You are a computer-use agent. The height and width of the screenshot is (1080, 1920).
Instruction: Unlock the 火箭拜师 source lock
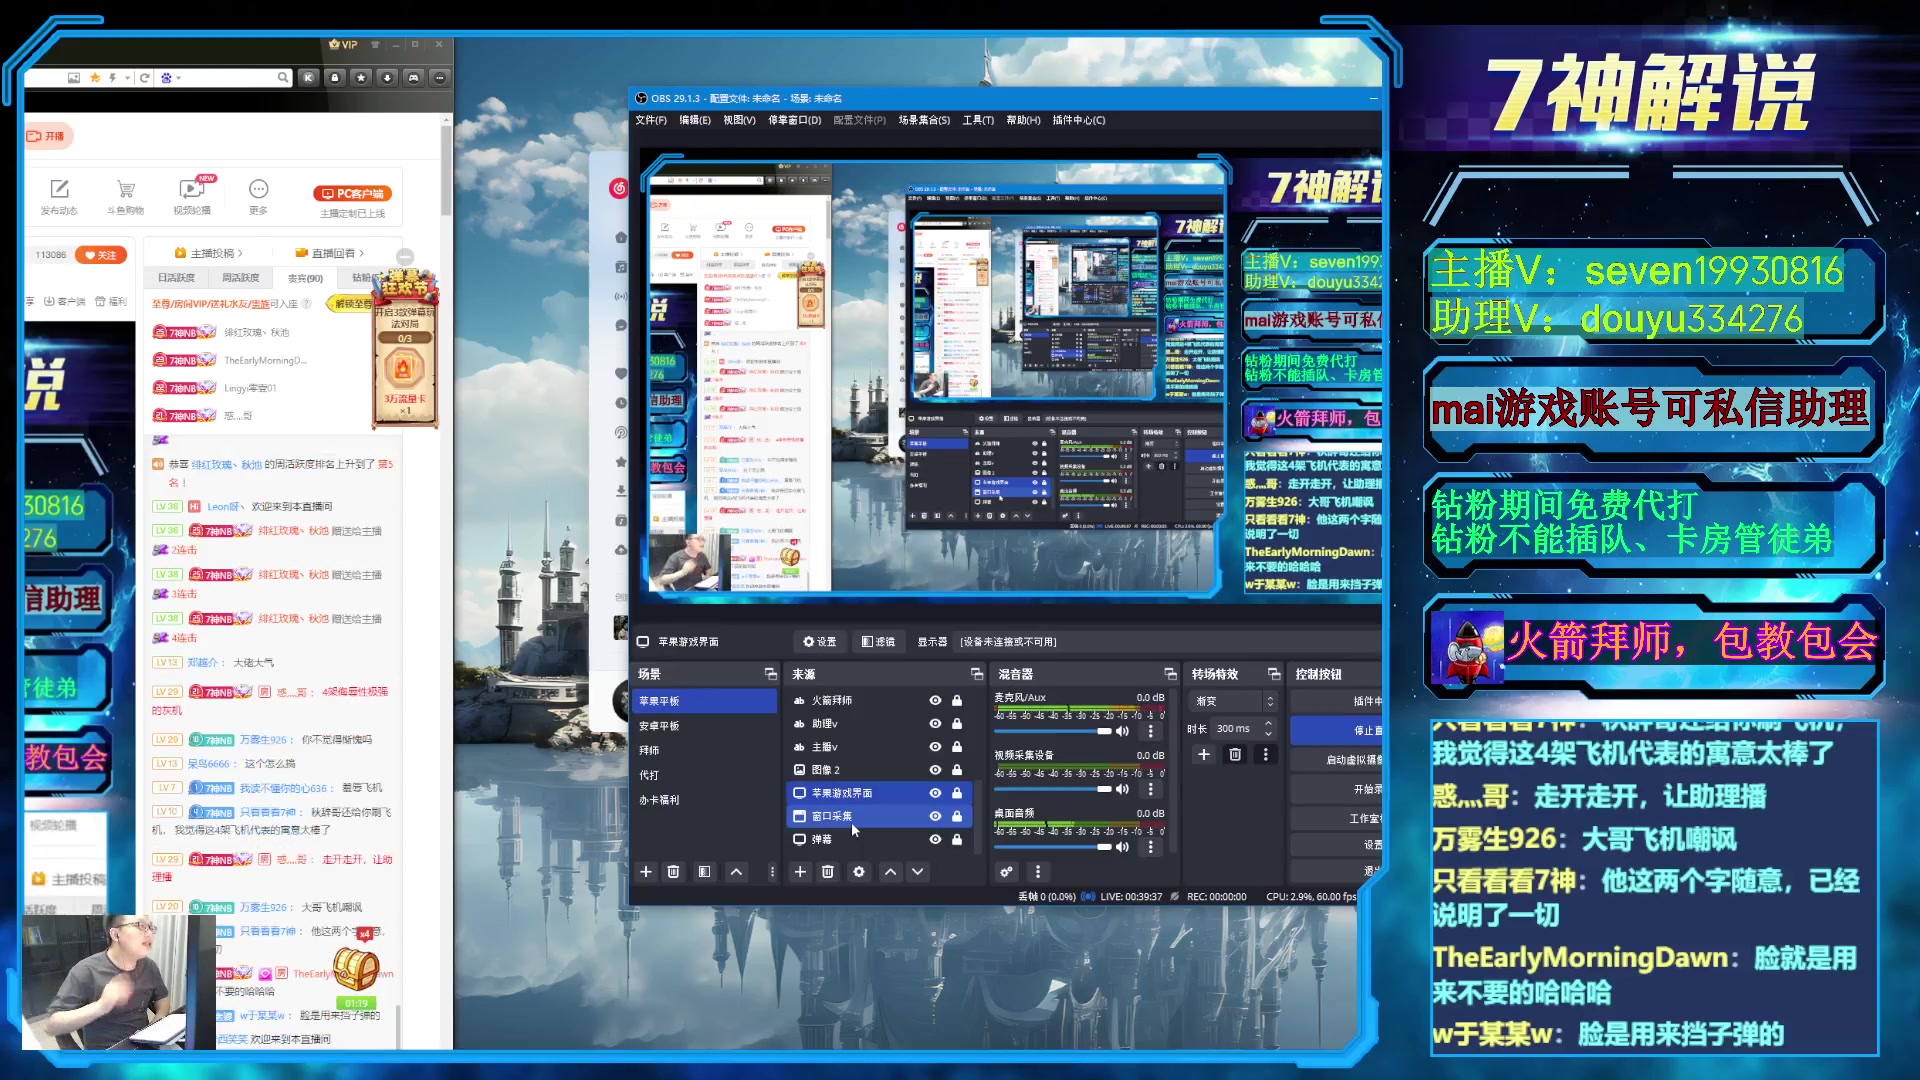(x=957, y=701)
